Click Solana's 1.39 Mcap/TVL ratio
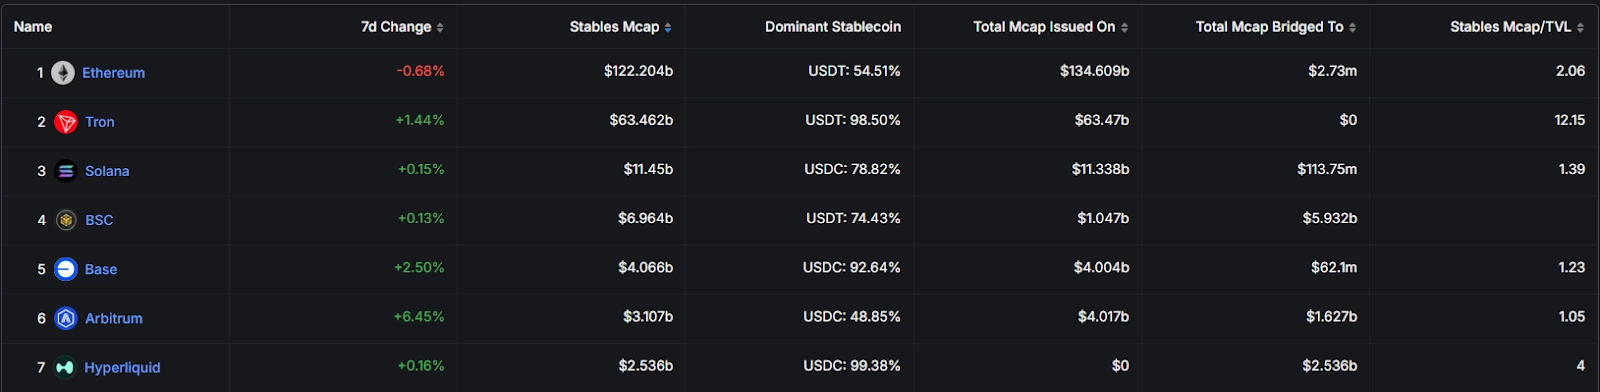 pyautogui.click(x=1571, y=169)
